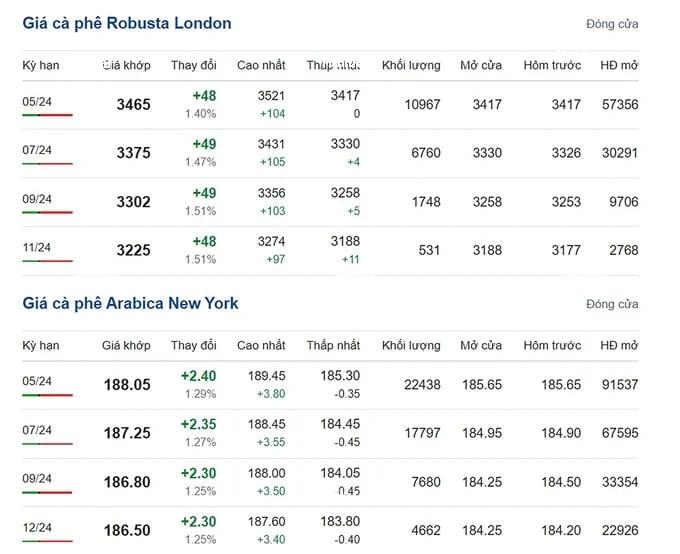Click the Arabica Đóng cửa status label
The image size is (680, 554).
point(612,304)
